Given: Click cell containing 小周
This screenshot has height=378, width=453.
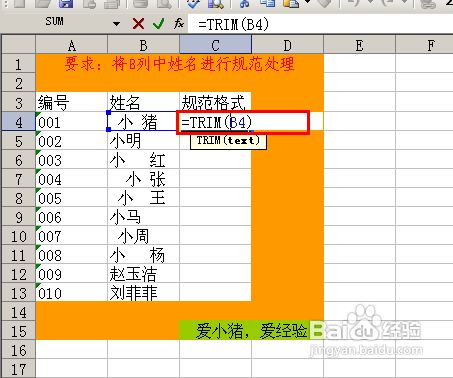Looking at the screenshot, I should click(x=143, y=235).
